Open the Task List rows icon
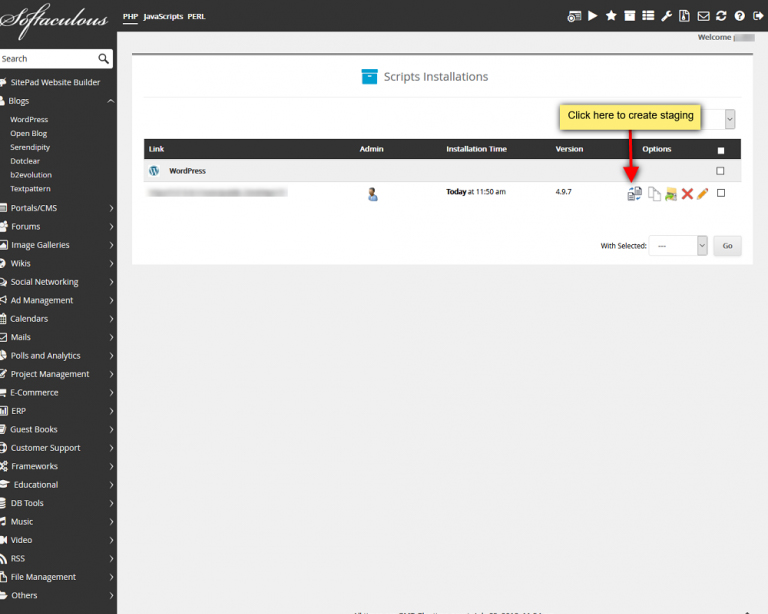This screenshot has width=768, height=614. tap(648, 16)
